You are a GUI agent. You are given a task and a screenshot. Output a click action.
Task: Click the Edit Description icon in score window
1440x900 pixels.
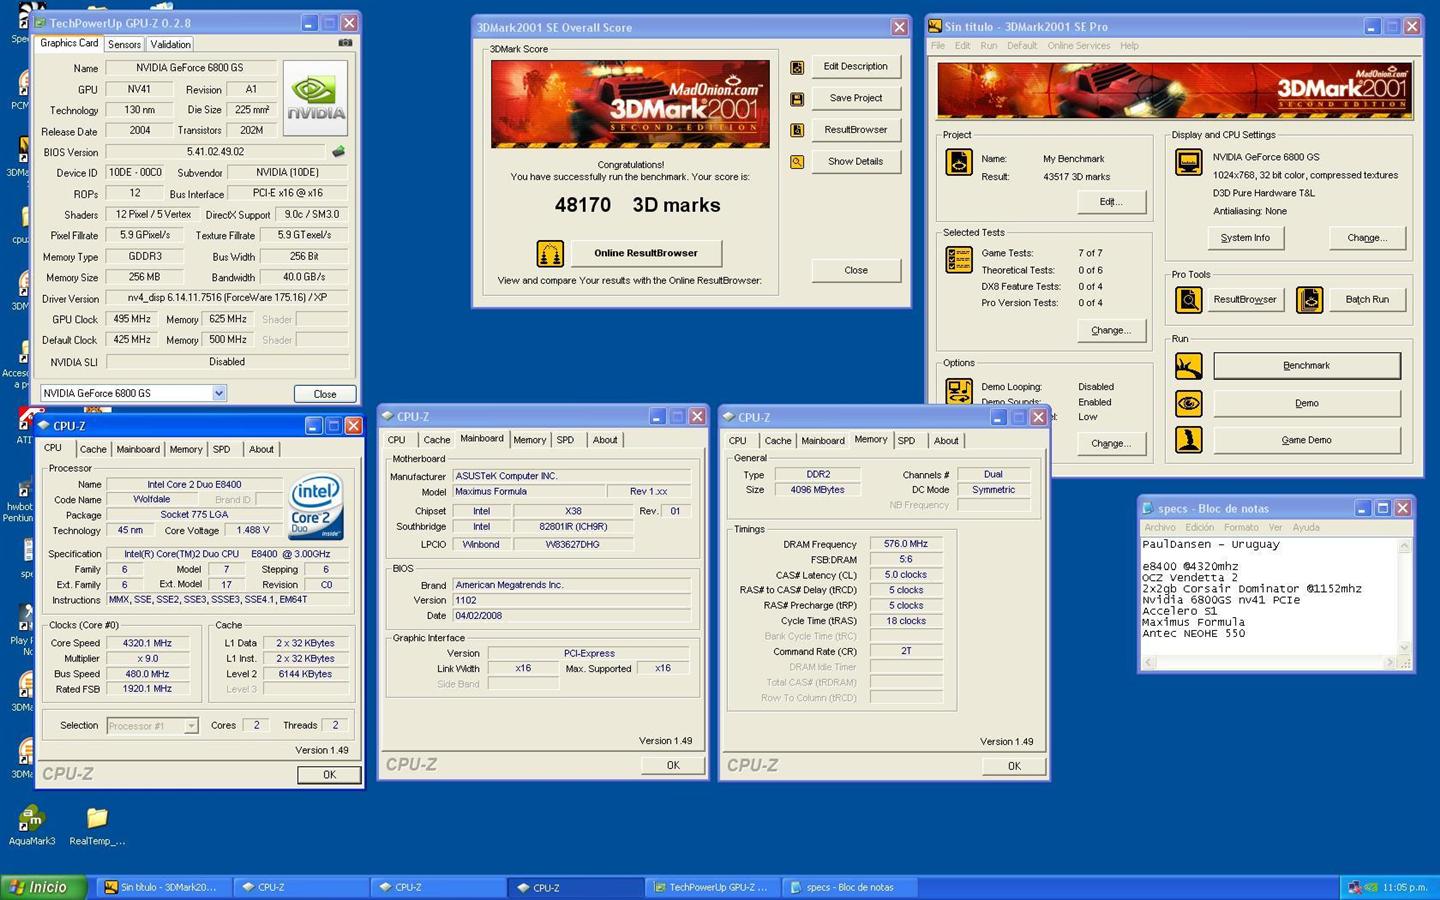pos(797,67)
